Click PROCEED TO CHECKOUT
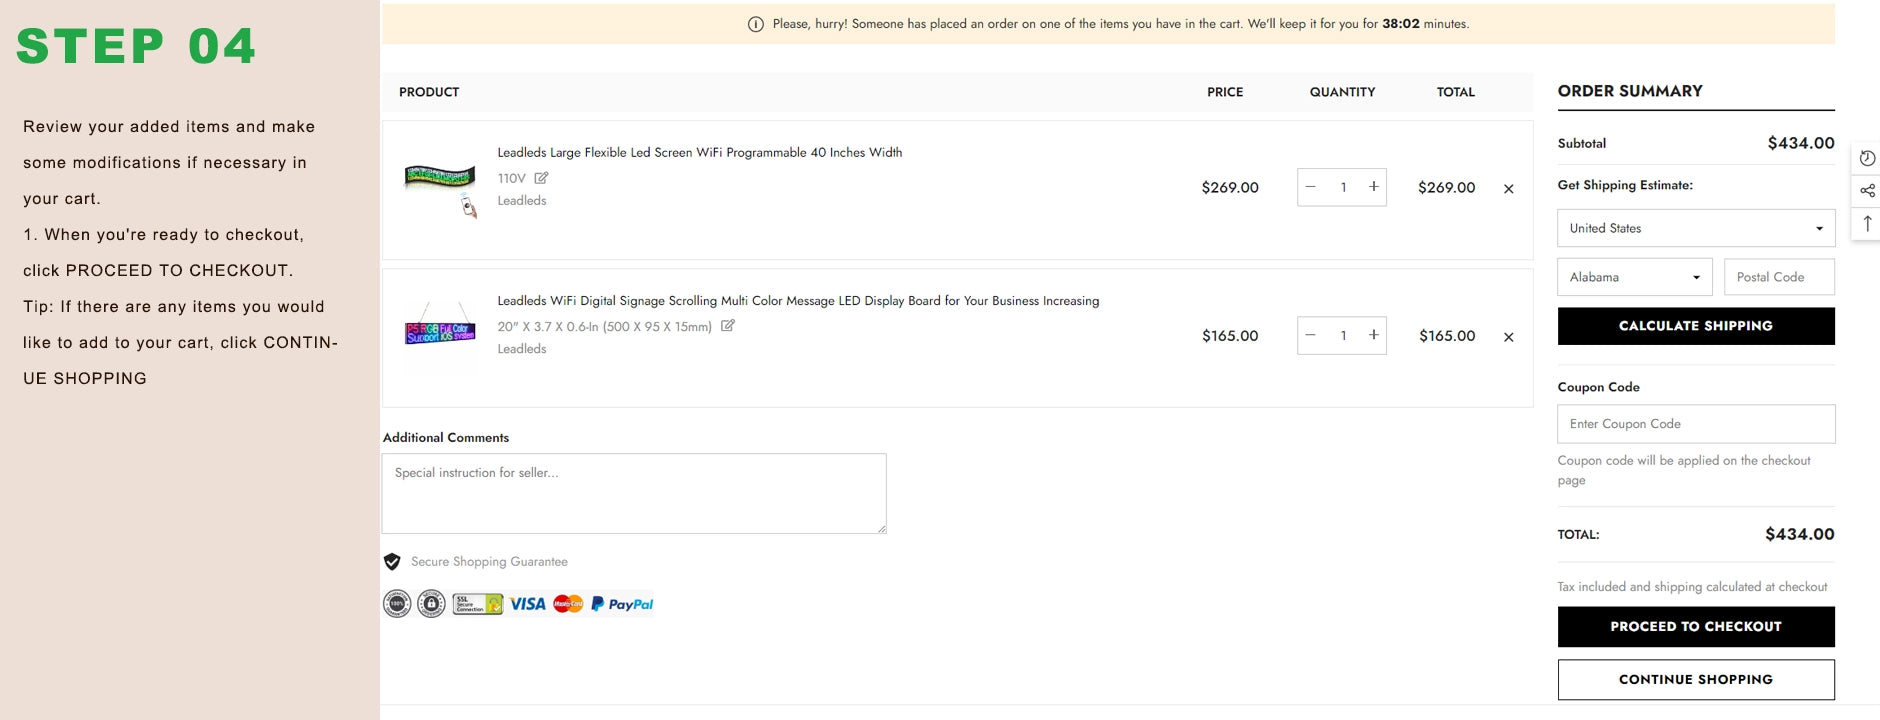The width and height of the screenshot is (1880, 720). tap(1695, 627)
